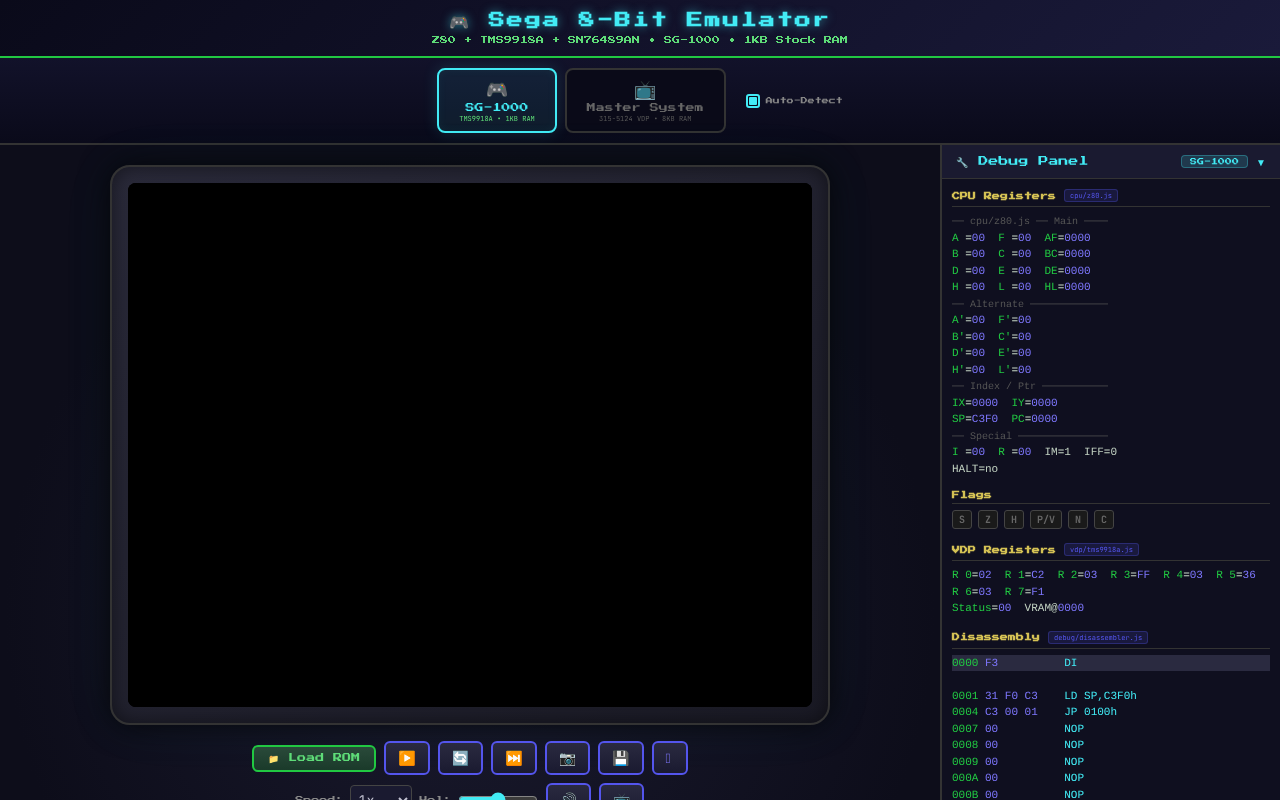
Task: Click the CPU Registers section heading
Action: (x=1003, y=196)
